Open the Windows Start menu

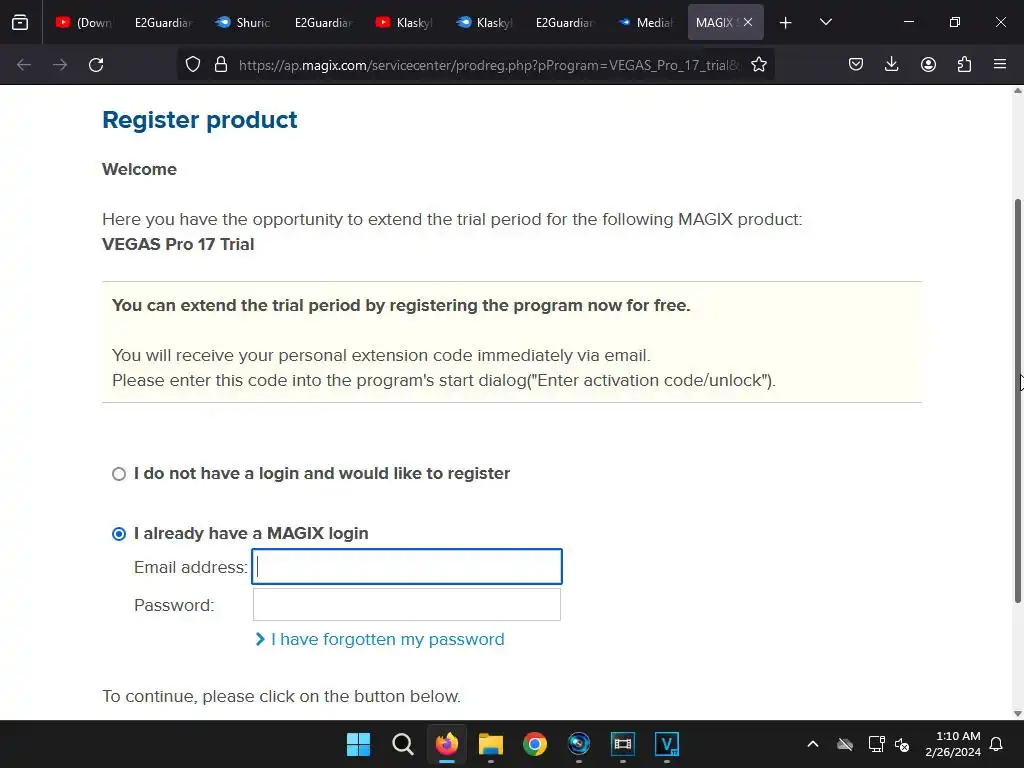click(358, 744)
